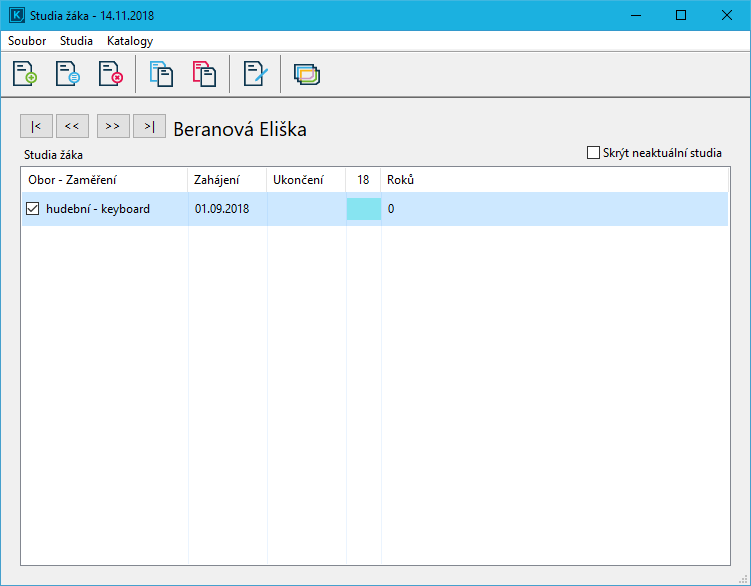751x586 pixels.
Task: Open the Studia menu
Action: pyautogui.click(x=76, y=41)
